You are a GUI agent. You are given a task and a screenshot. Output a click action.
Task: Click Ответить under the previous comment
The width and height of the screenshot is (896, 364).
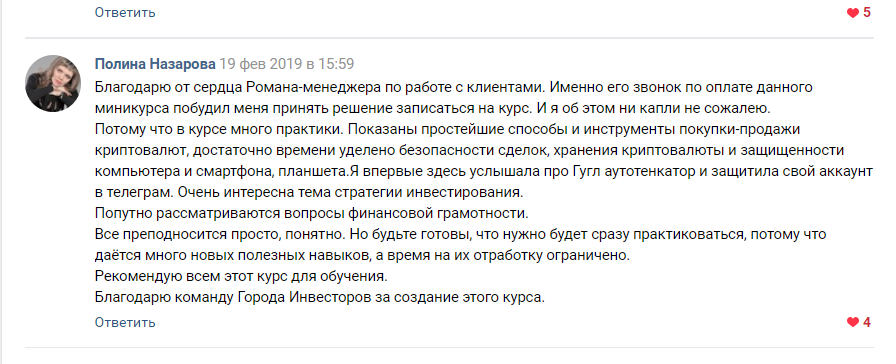pos(125,13)
